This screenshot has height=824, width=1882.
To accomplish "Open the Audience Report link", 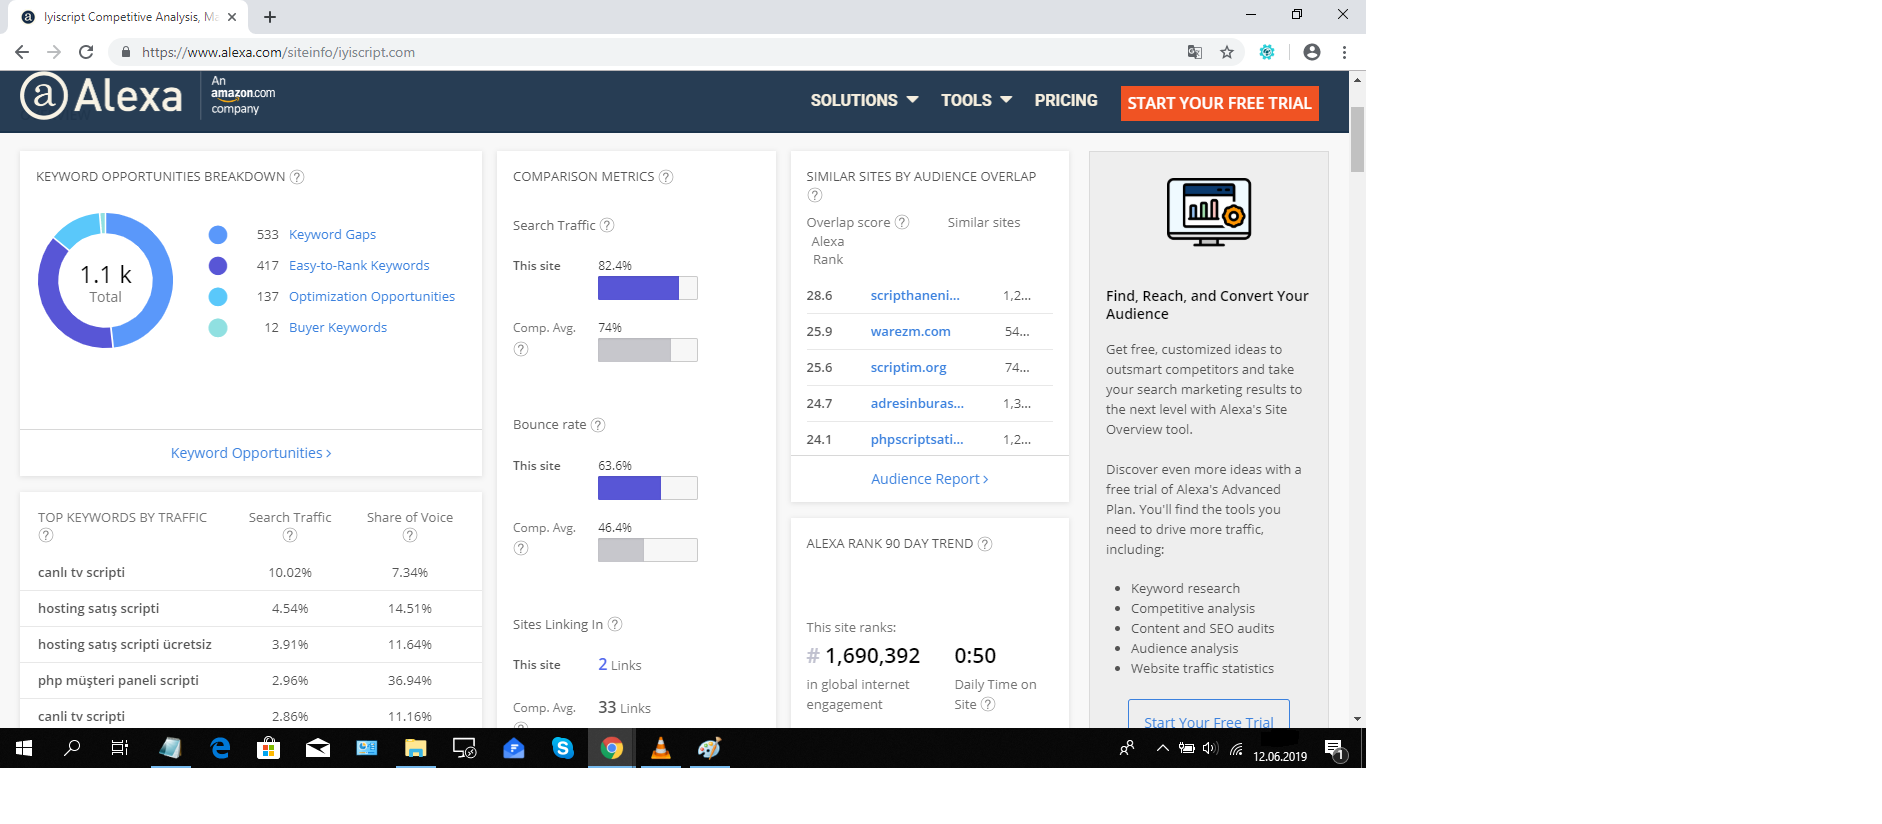I will point(930,479).
